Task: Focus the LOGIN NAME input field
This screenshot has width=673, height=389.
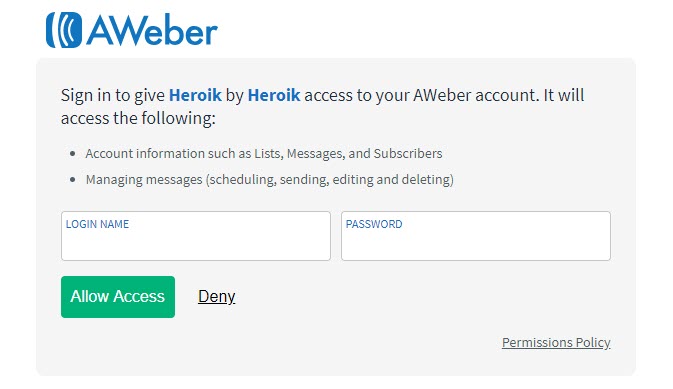Action: pos(196,236)
